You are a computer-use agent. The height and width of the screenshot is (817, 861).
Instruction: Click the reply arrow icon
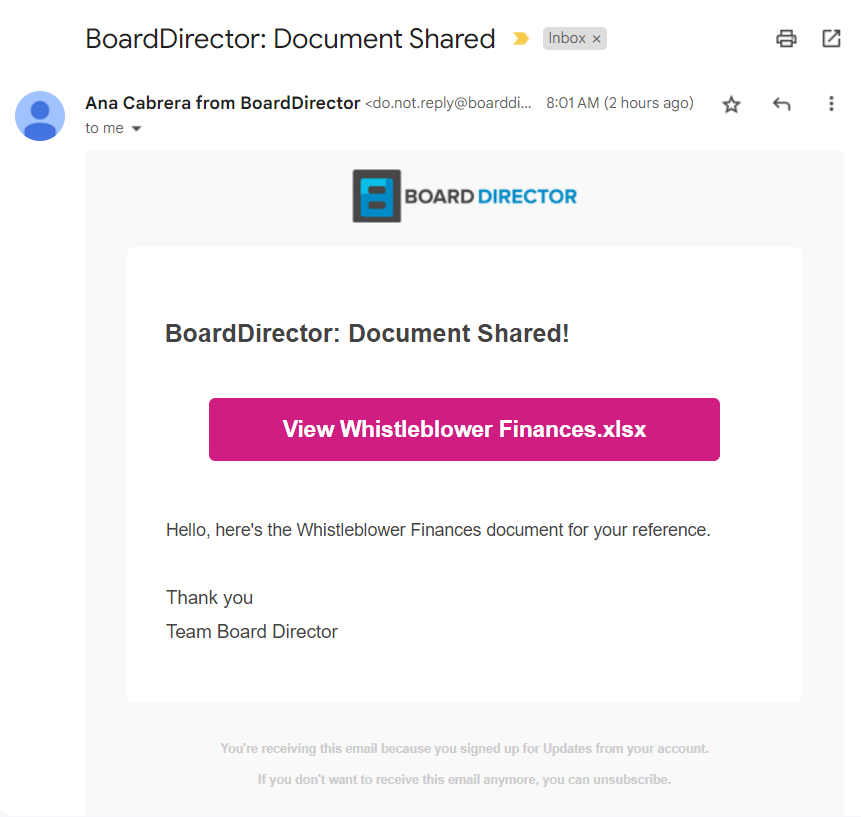[781, 104]
